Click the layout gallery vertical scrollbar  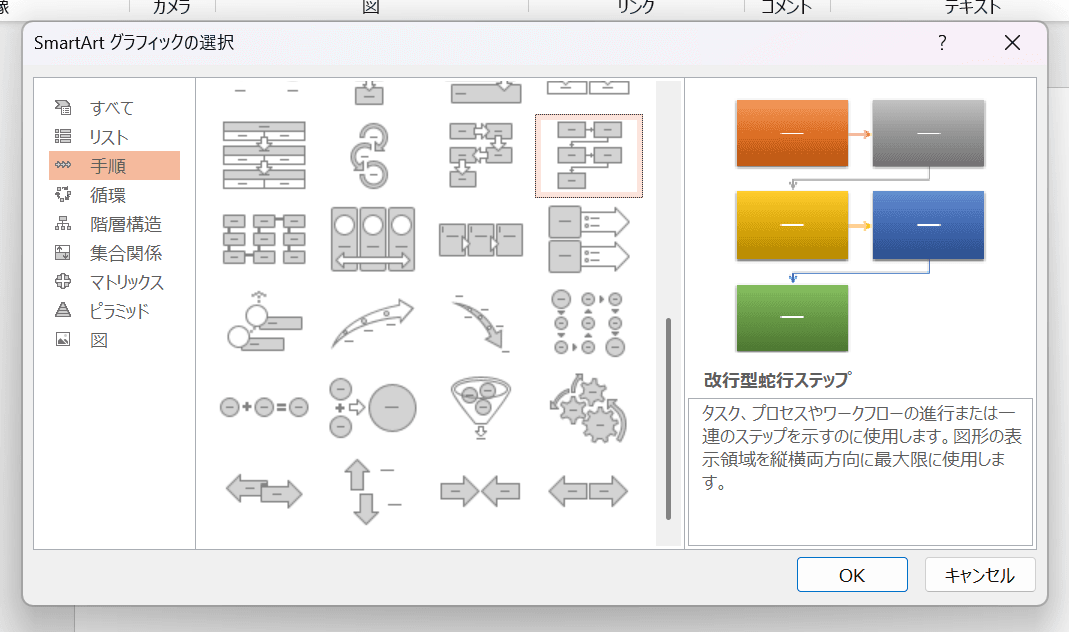(668, 419)
